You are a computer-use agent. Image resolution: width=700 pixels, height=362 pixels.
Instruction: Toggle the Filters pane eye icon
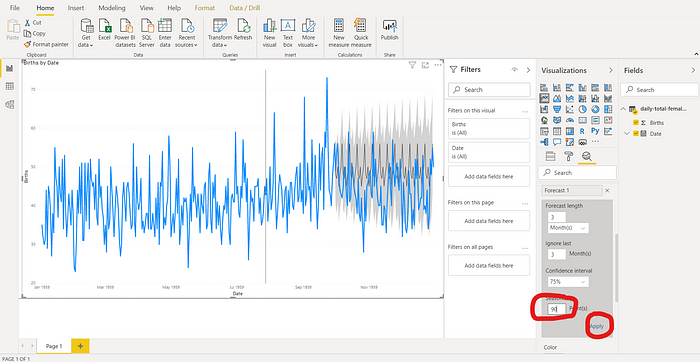tap(514, 70)
